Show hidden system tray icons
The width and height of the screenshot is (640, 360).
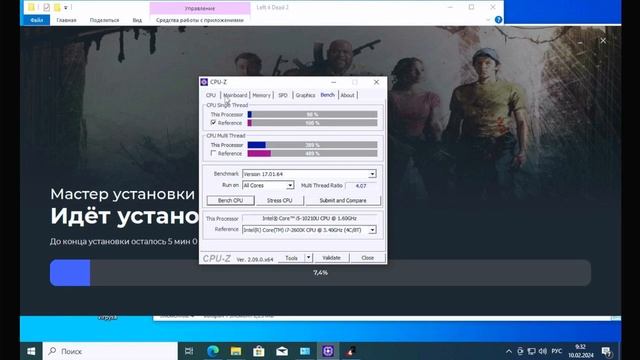click(509, 351)
